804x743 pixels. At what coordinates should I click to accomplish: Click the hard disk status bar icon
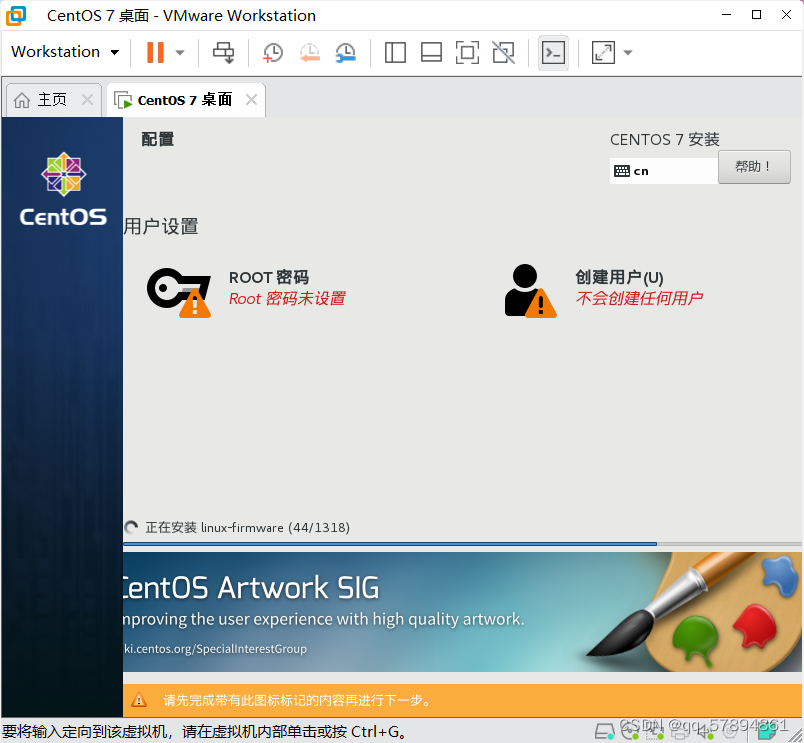pos(604,732)
